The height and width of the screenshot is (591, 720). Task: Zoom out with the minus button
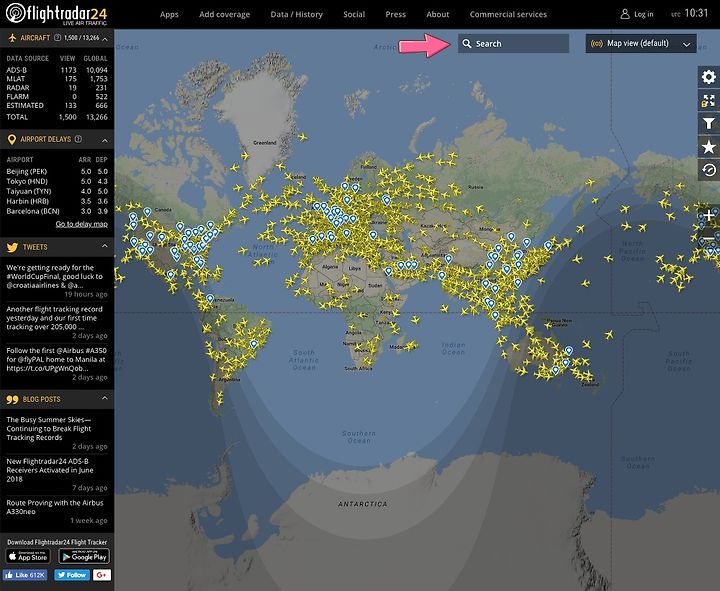tap(709, 239)
